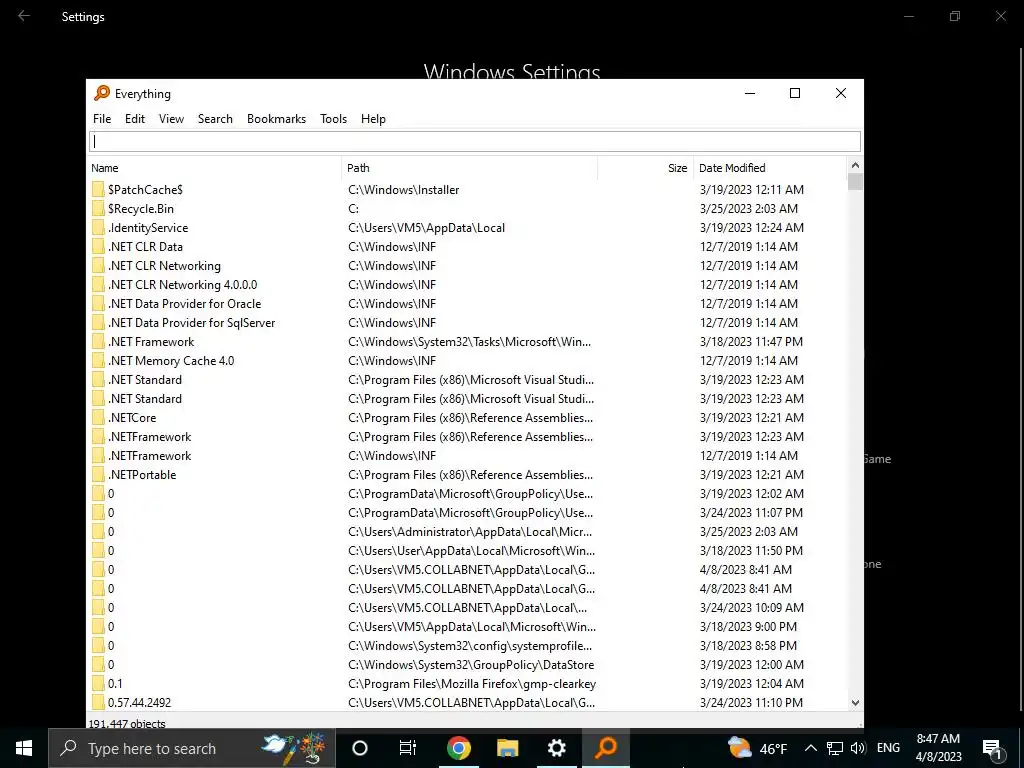Open the notification center icon
The image size is (1024, 768).
coord(993,748)
